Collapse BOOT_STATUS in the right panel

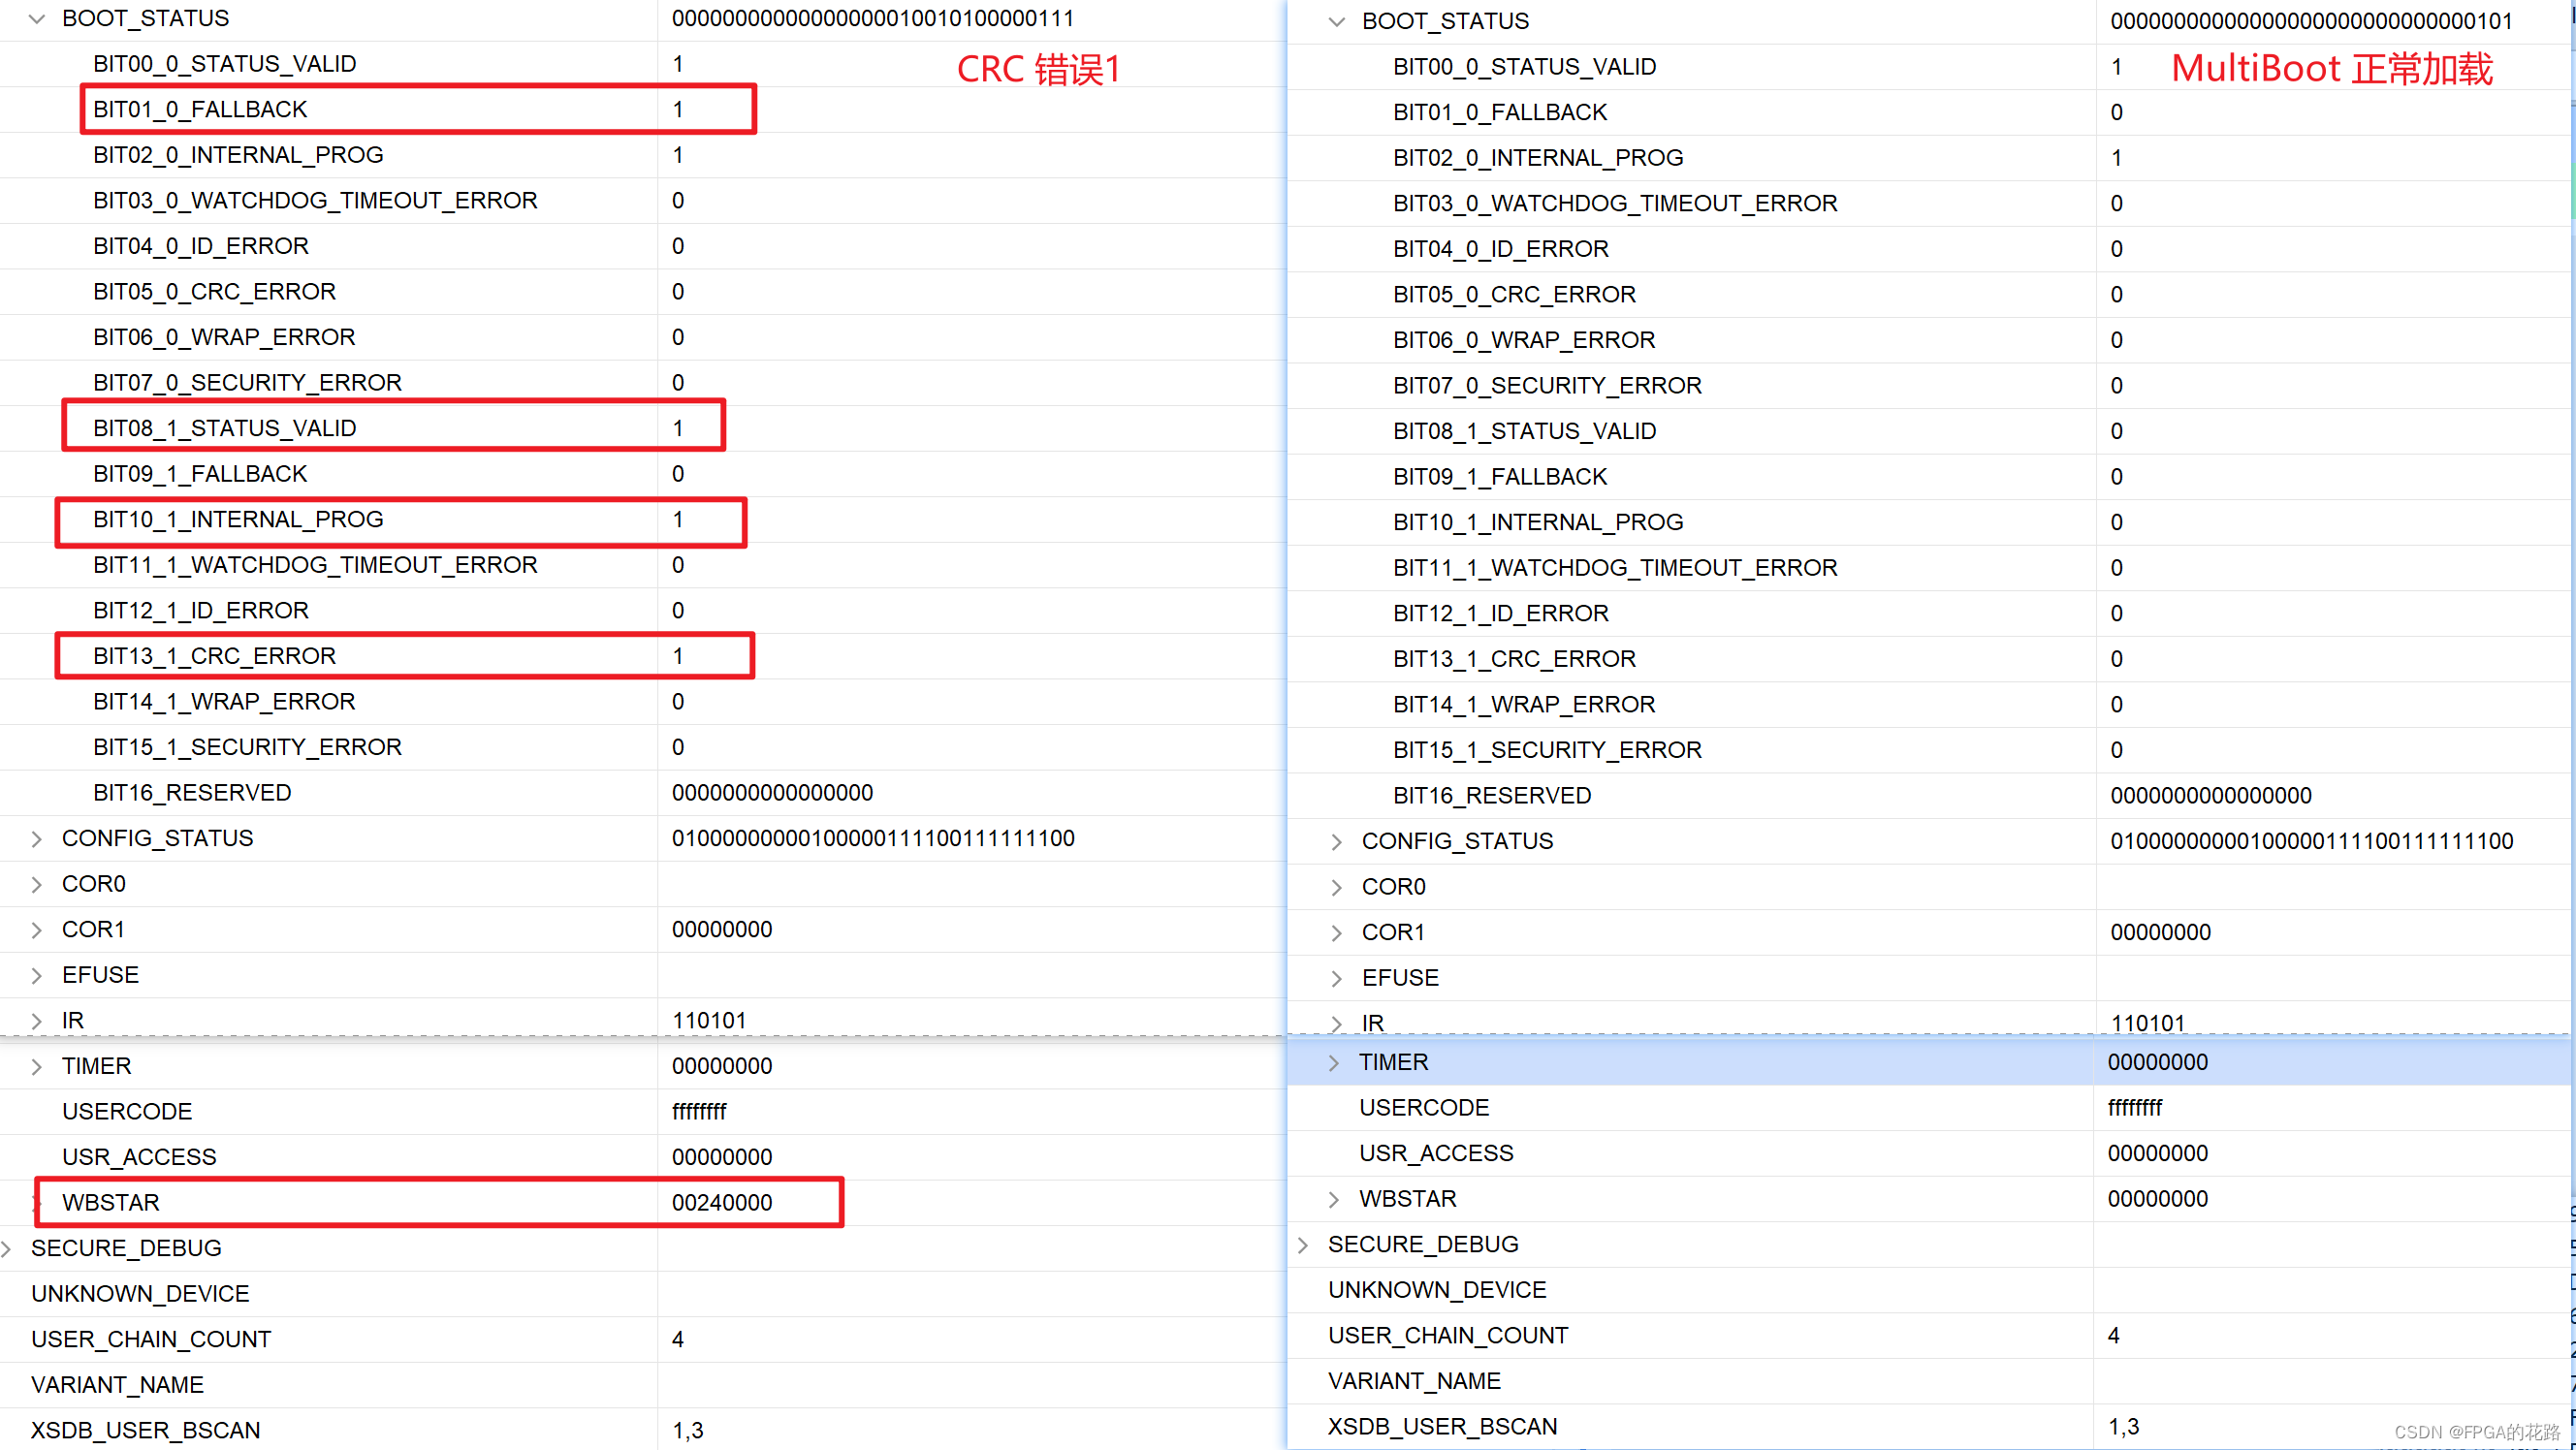tap(1336, 22)
